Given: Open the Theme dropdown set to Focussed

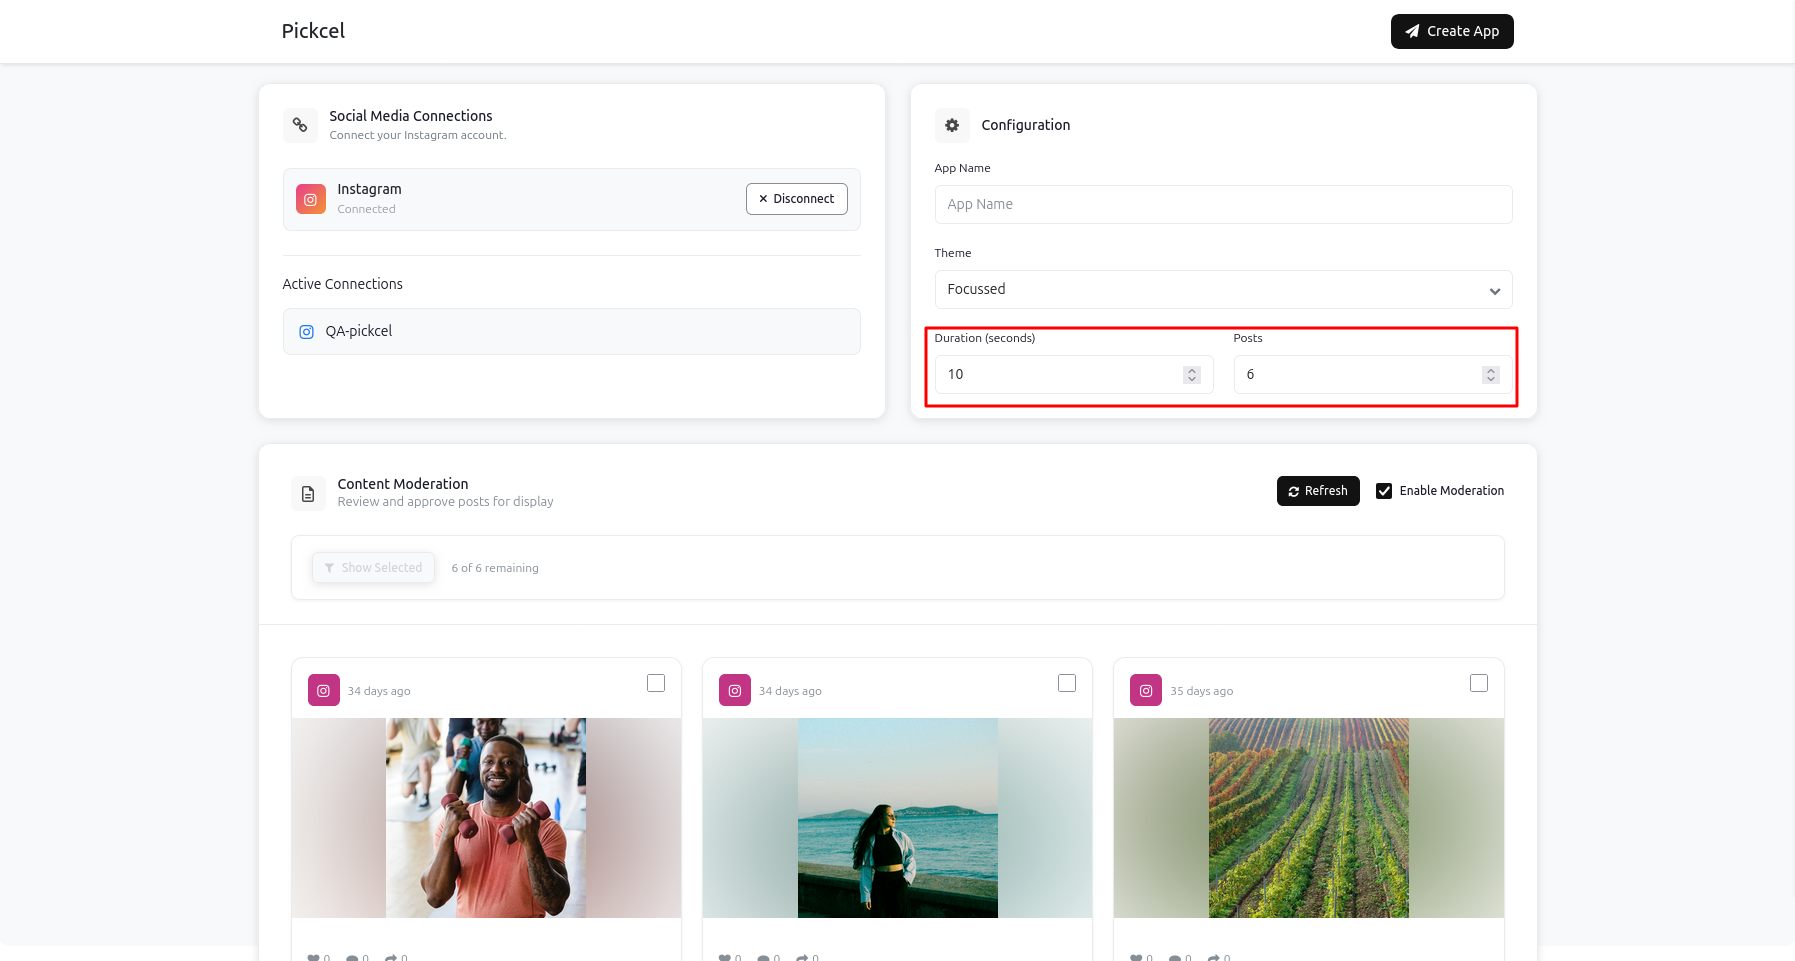Looking at the screenshot, I should tap(1223, 289).
